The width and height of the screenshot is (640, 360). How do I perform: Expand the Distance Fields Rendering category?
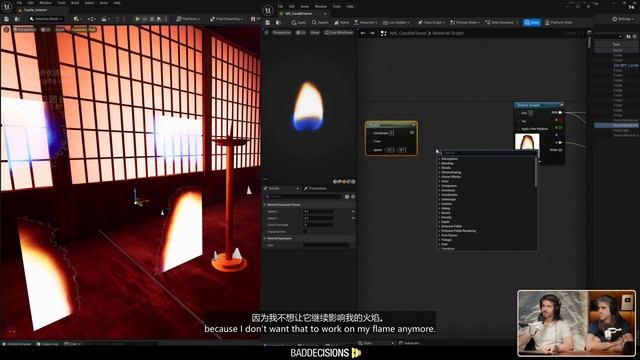pos(458,231)
